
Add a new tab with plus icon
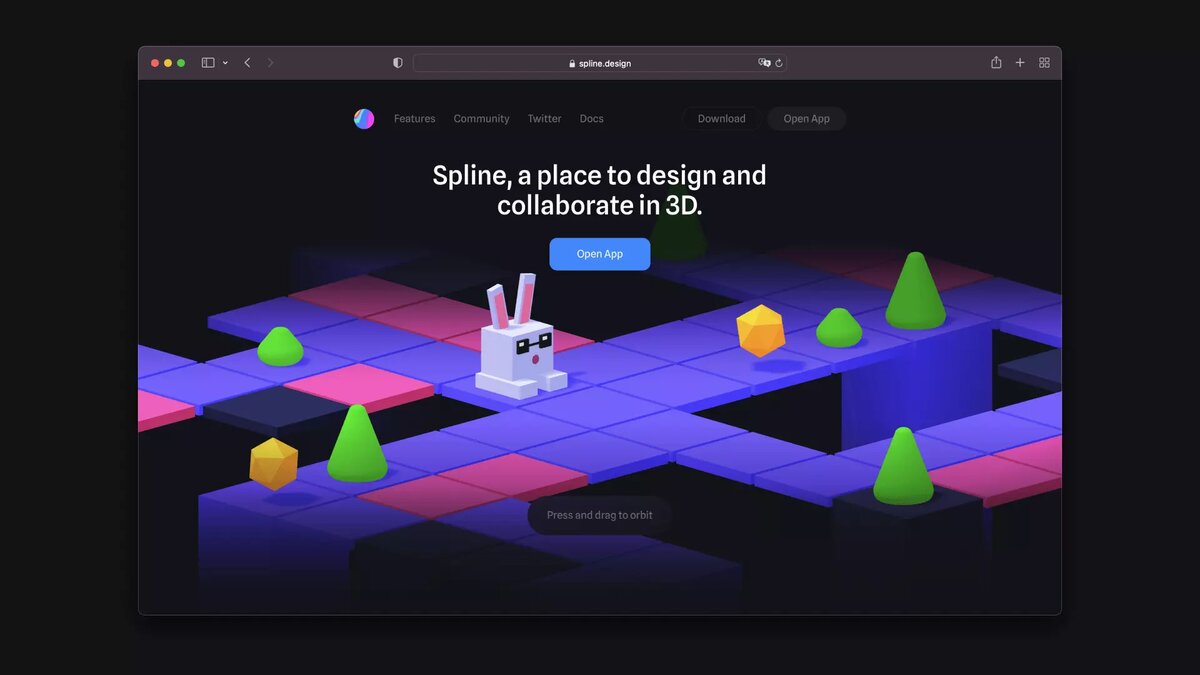coord(1020,62)
